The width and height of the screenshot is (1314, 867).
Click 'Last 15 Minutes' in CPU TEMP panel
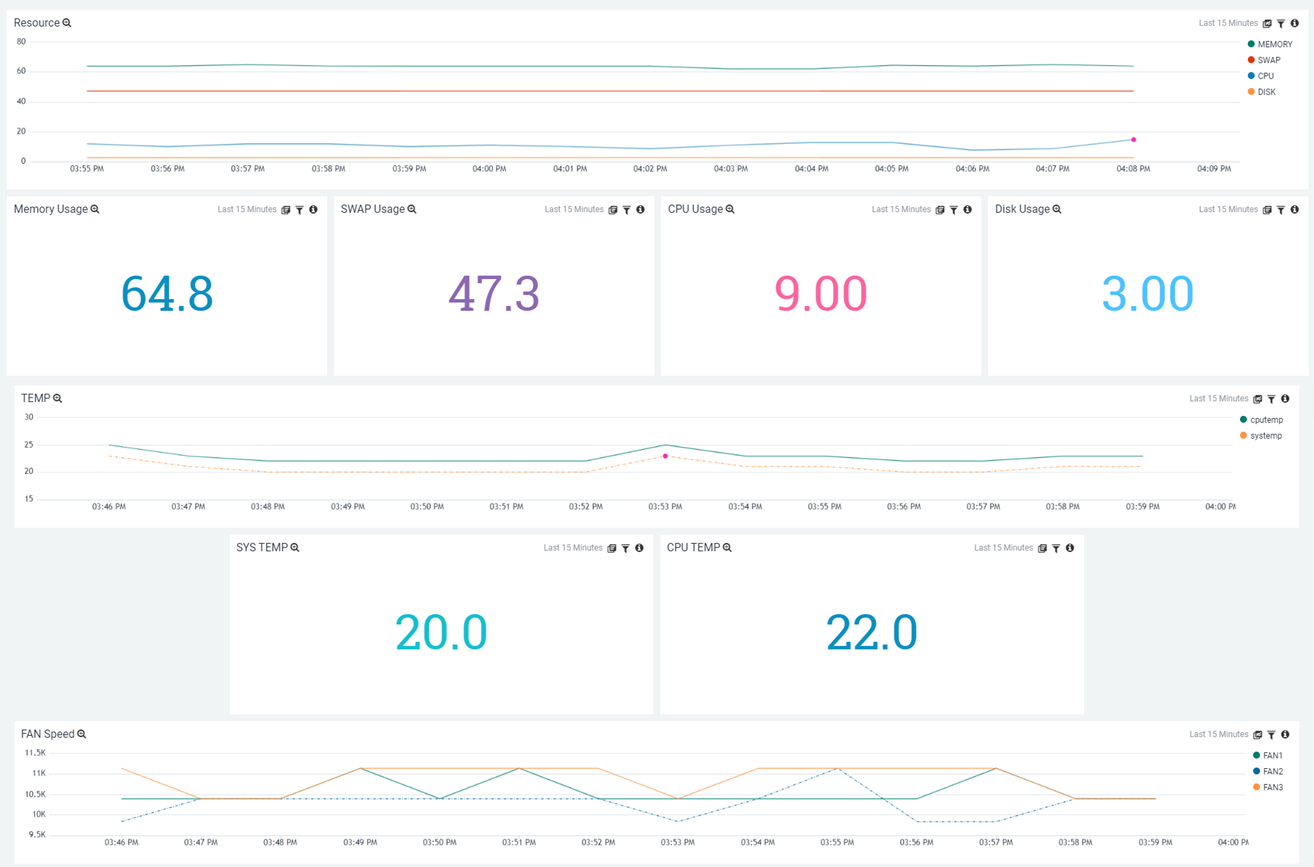point(1003,548)
